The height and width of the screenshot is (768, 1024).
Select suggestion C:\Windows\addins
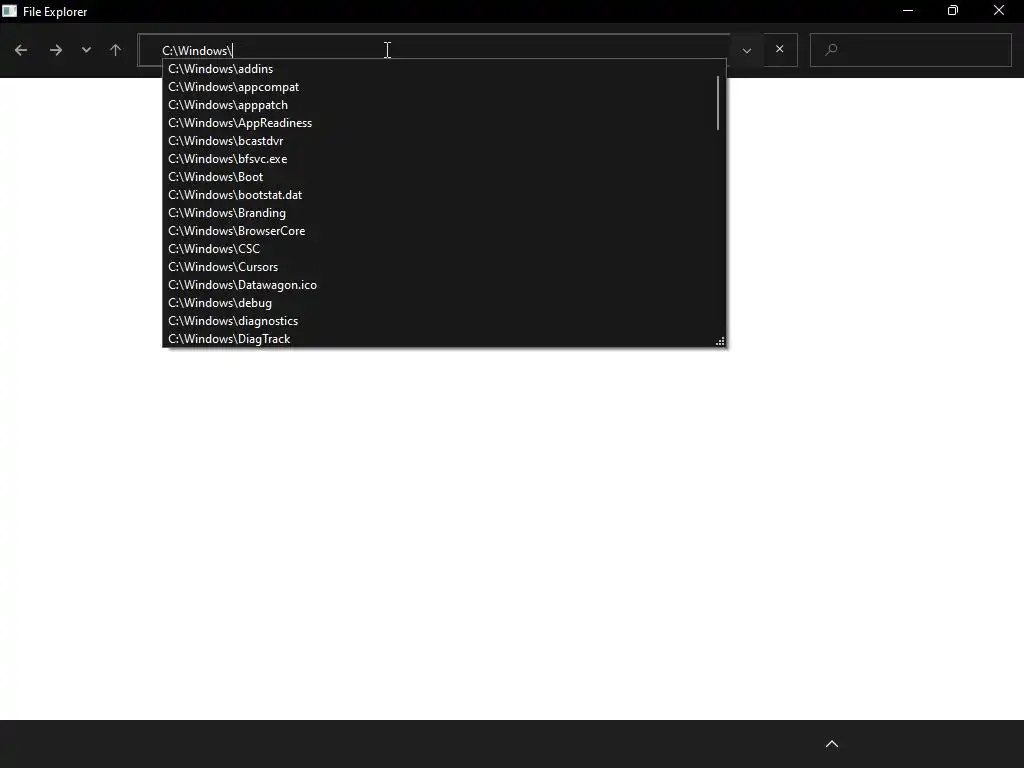444,69
